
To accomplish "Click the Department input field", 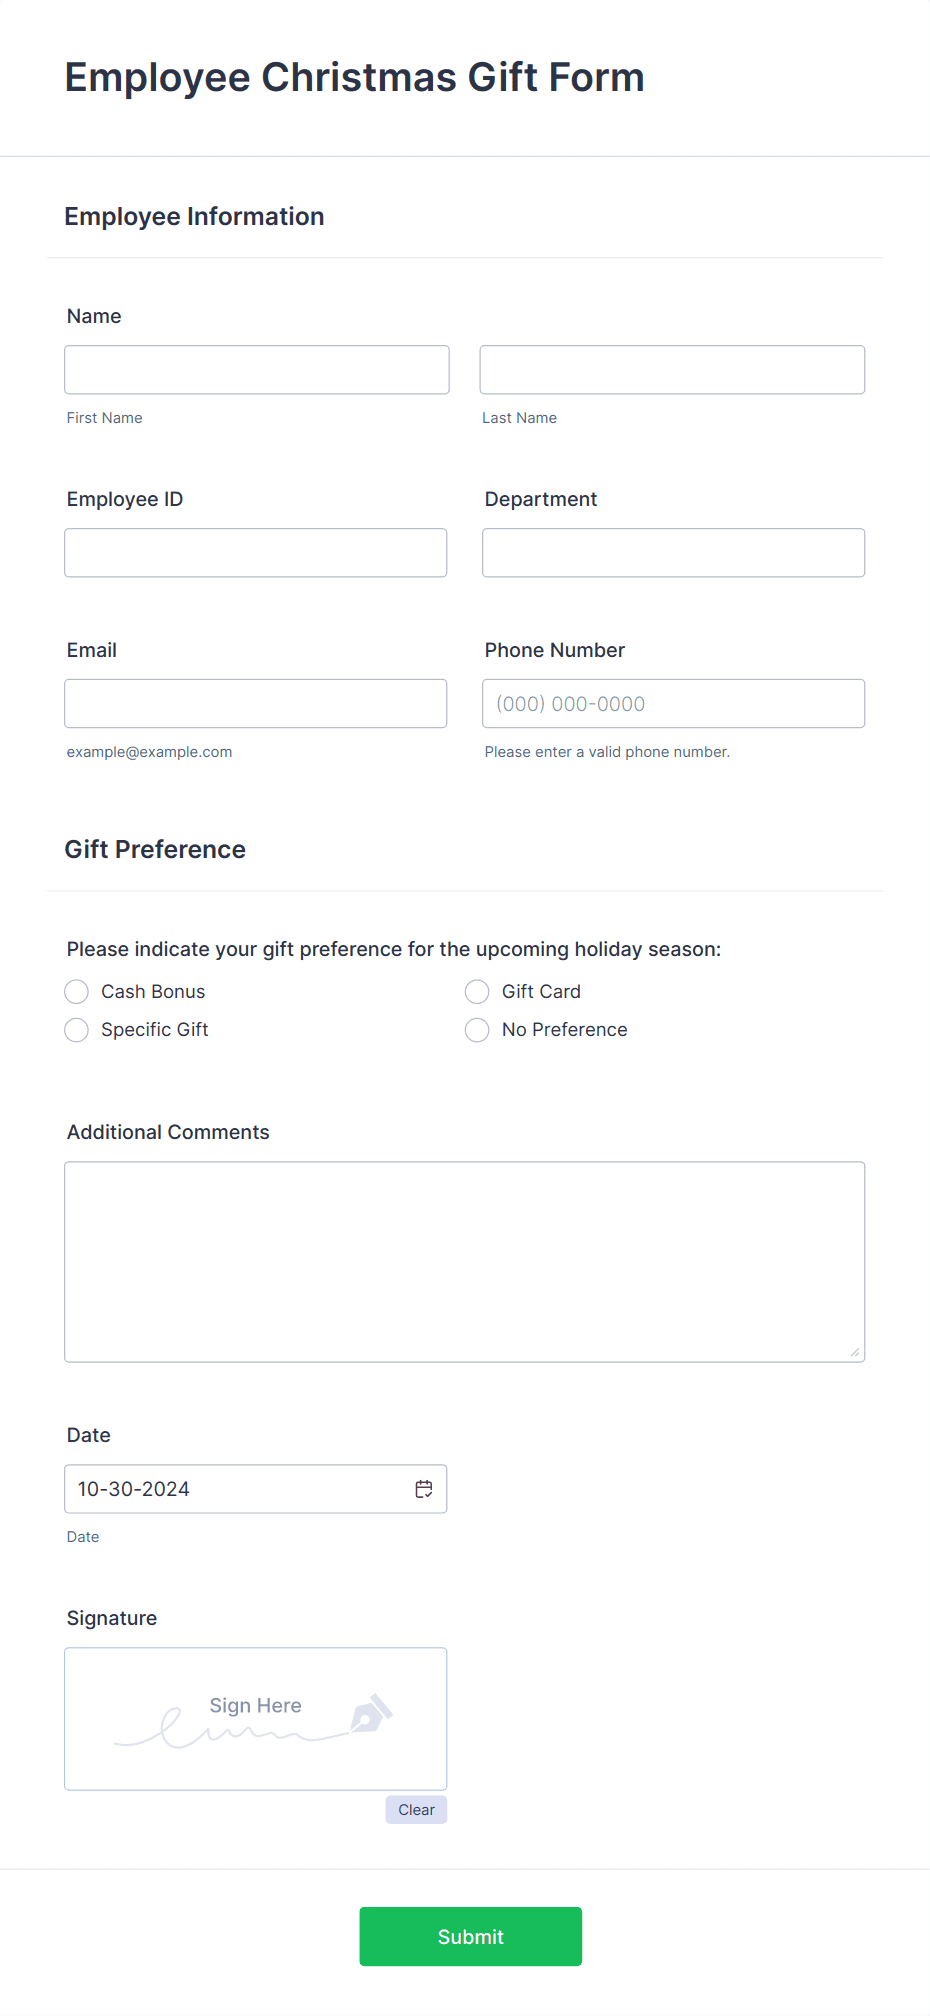I will 672,552.
